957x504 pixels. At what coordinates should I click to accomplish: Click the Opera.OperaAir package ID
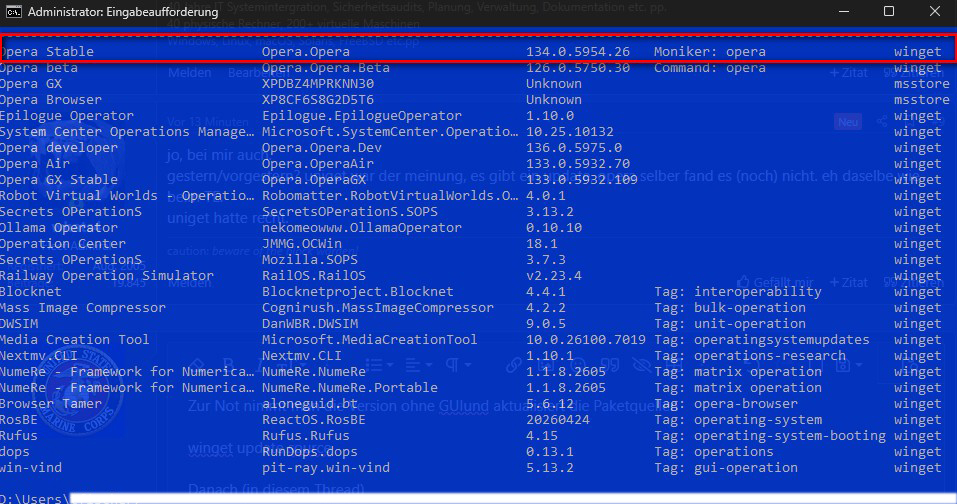pos(318,164)
